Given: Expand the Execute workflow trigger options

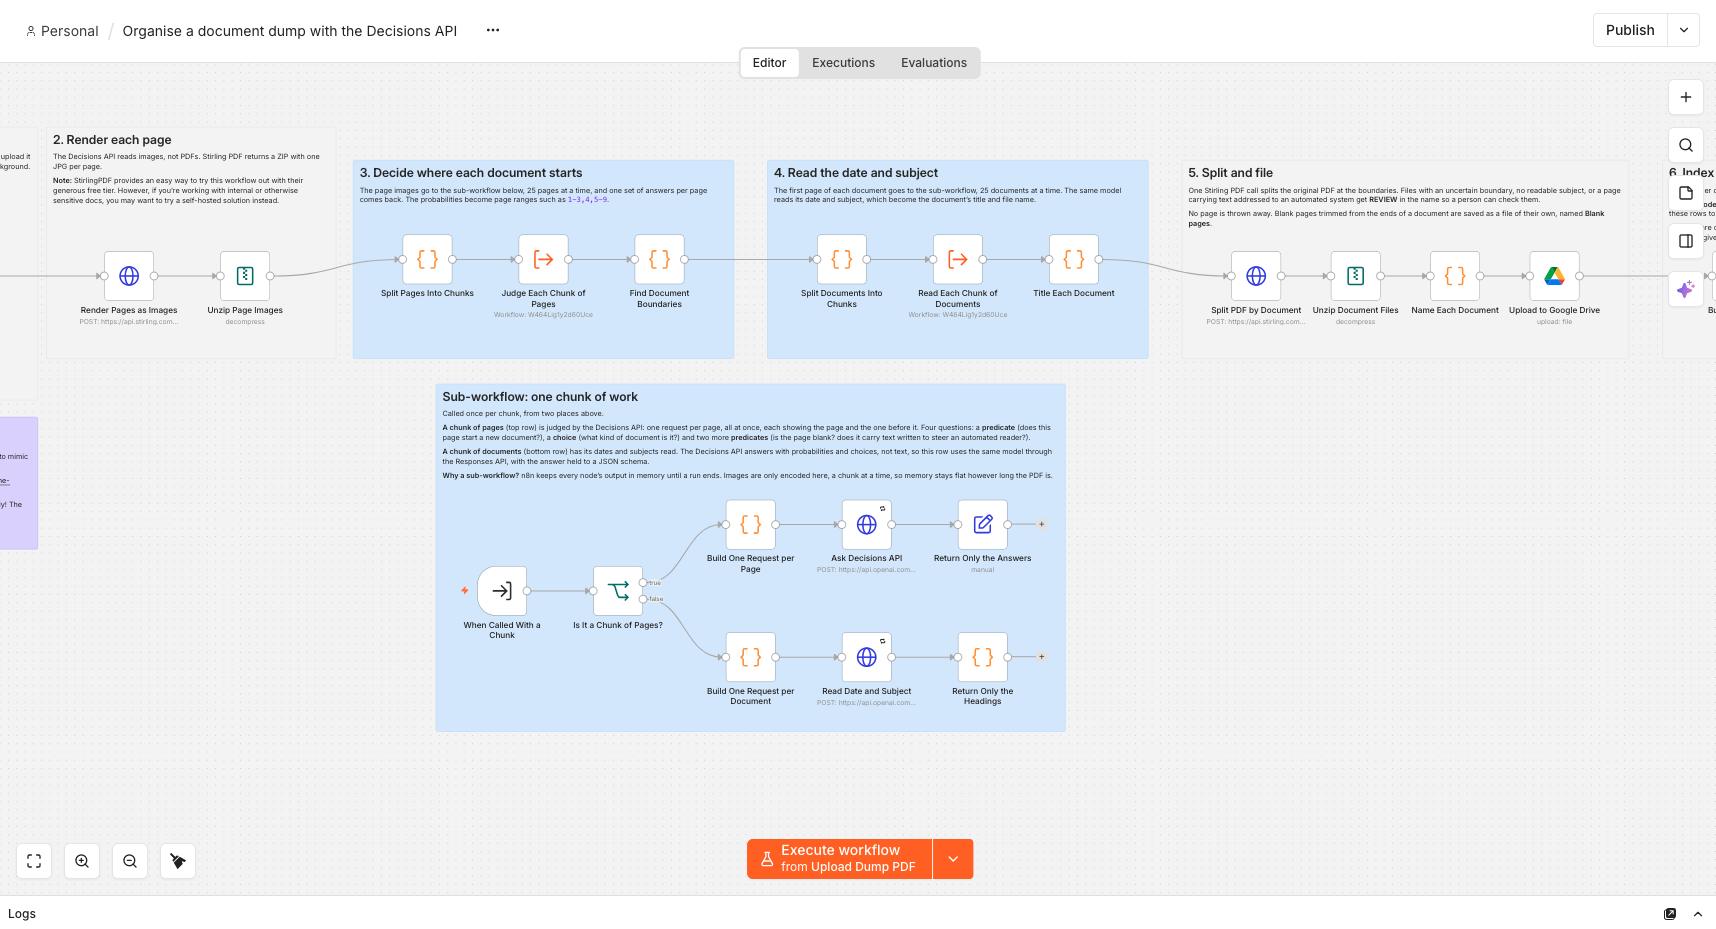Looking at the screenshot, I should click(x=953, y=859).
